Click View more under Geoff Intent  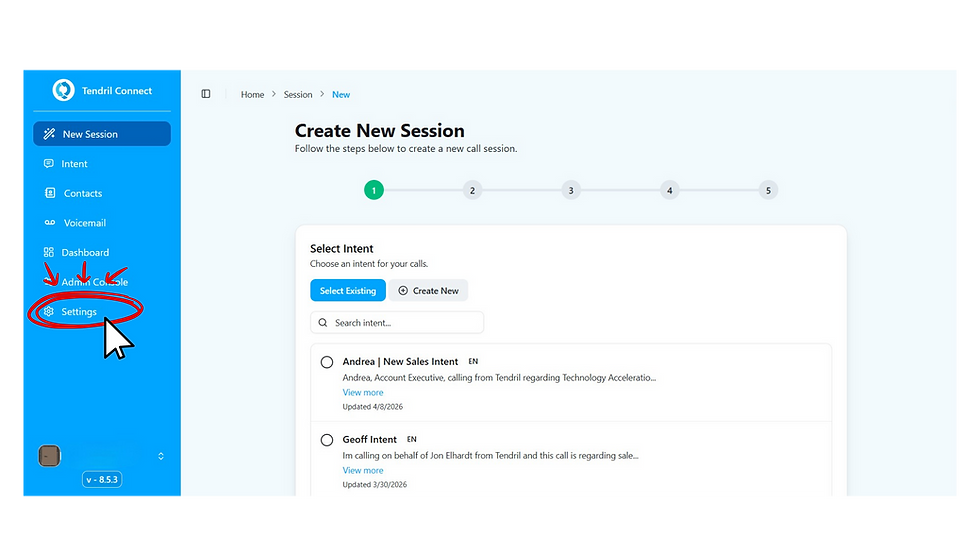click(x=362, y=470)
